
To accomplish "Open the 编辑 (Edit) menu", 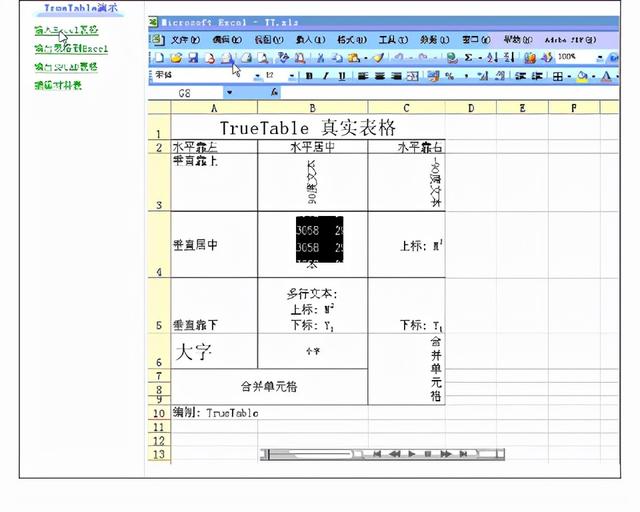I will coord(227,40).
